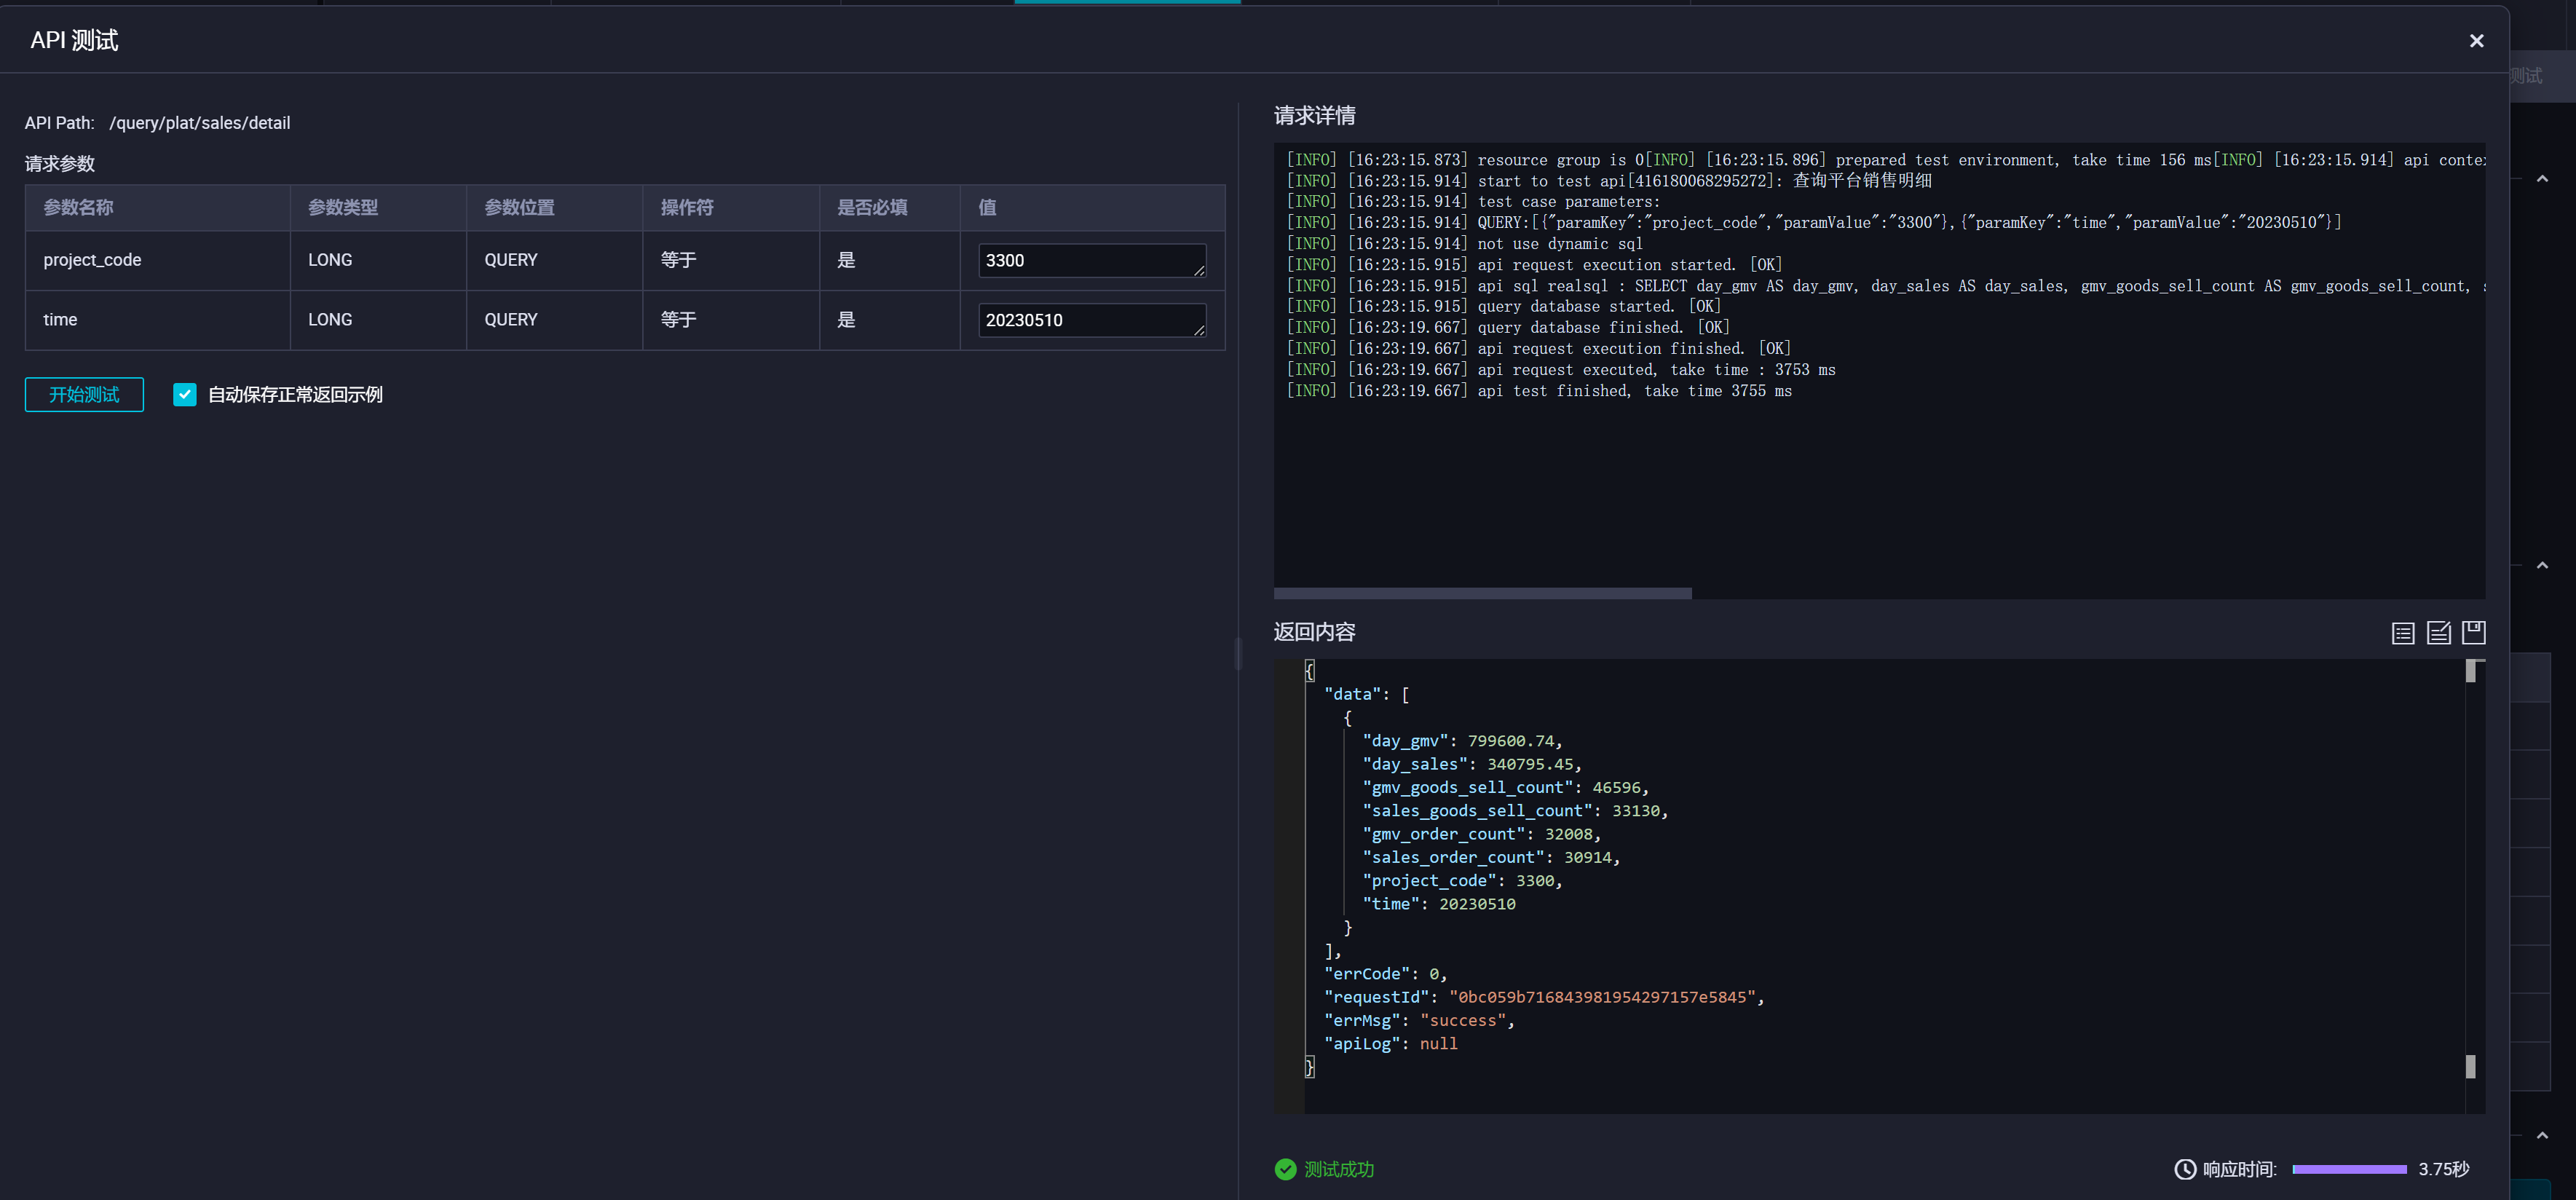2576x1200 pixels.
Task: Click the 响应时间 clock icon
Action: (2185, 1169)
